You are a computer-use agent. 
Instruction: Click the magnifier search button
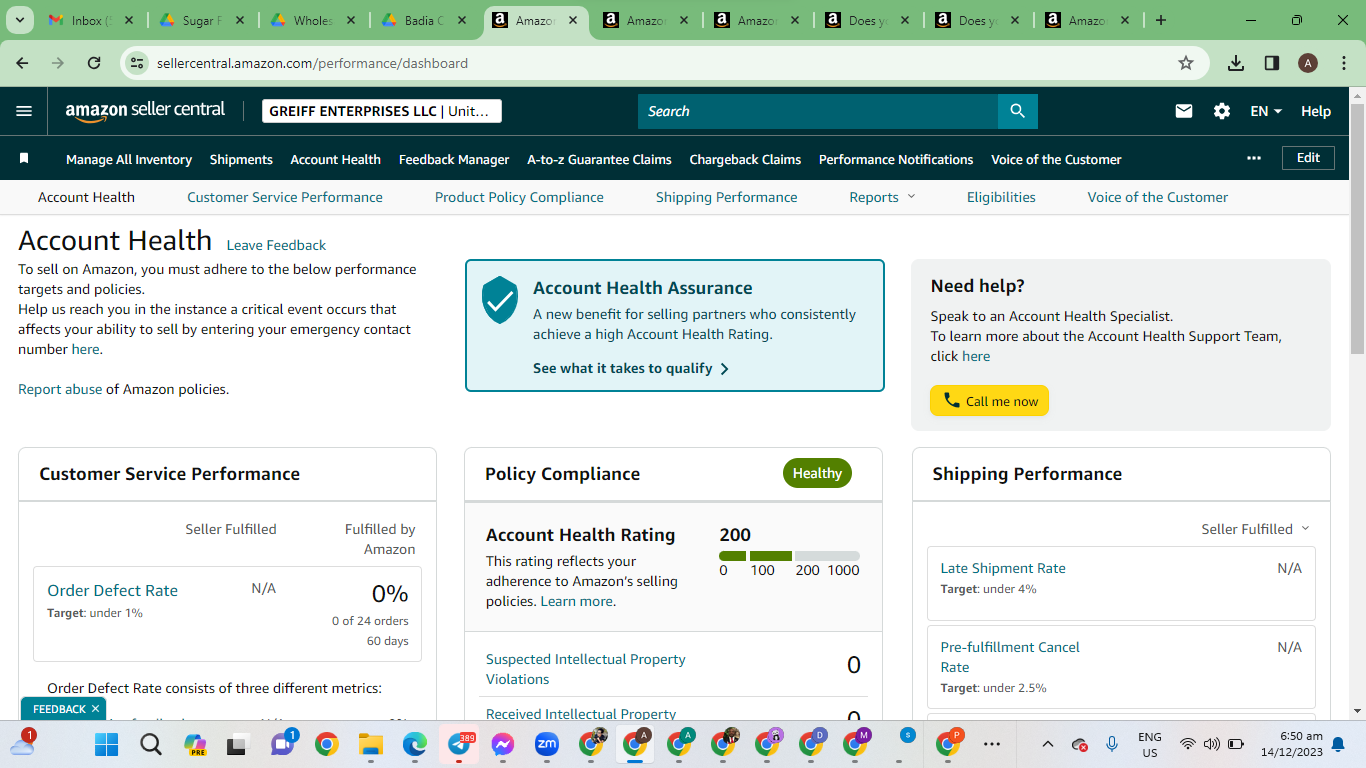click(x=1017, y=111)
